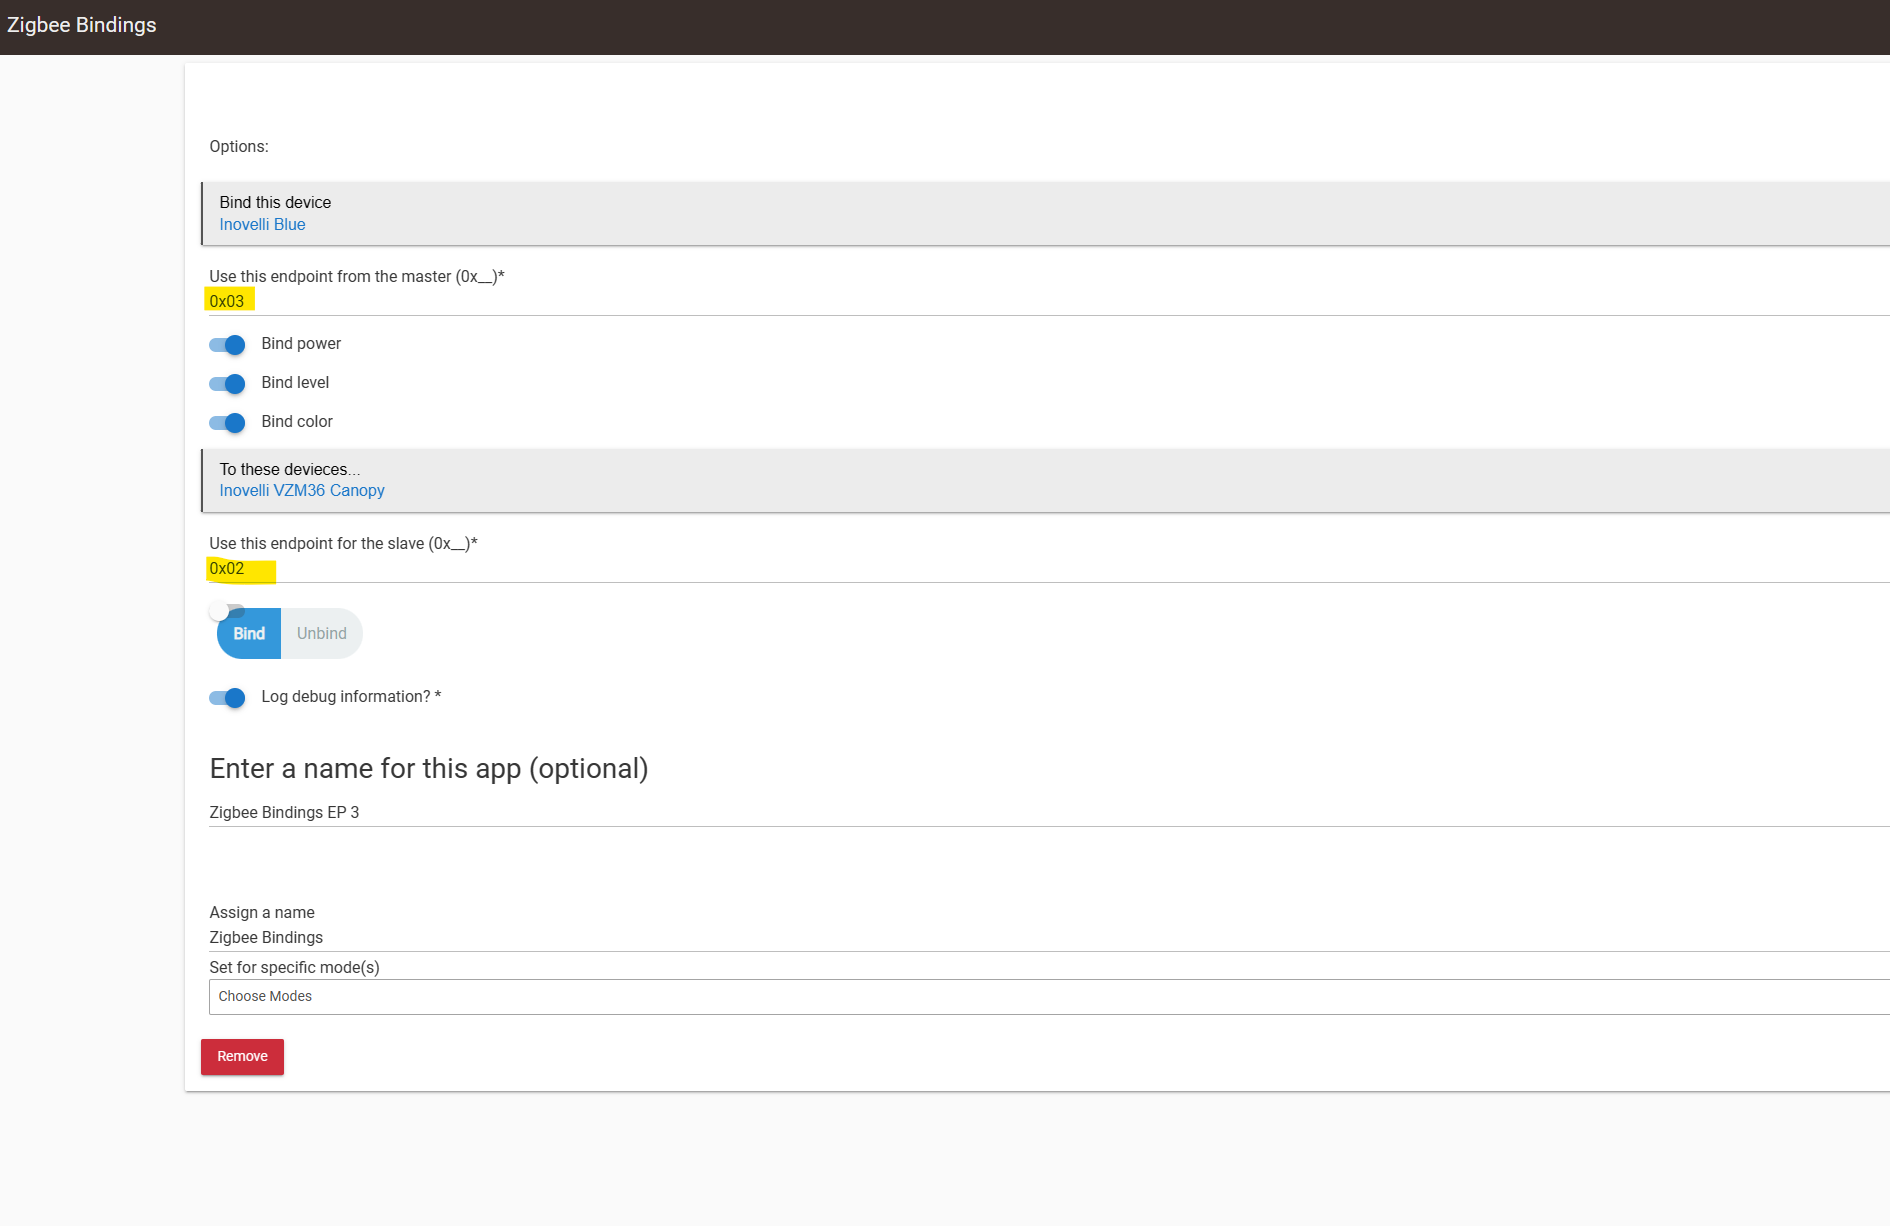Toggle the Log debug information switch
Viewport: 1890px width, 1226px height.
pyautogui.click(x=227, y=698)
